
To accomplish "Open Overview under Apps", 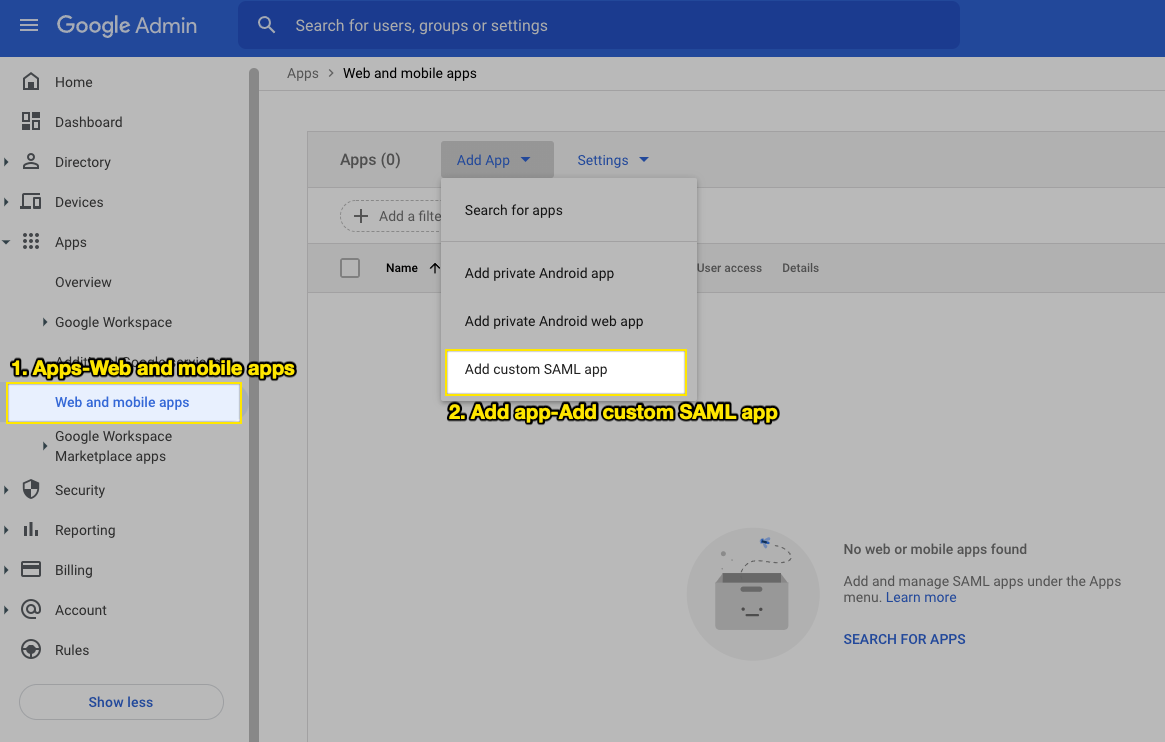I will 83,282.
